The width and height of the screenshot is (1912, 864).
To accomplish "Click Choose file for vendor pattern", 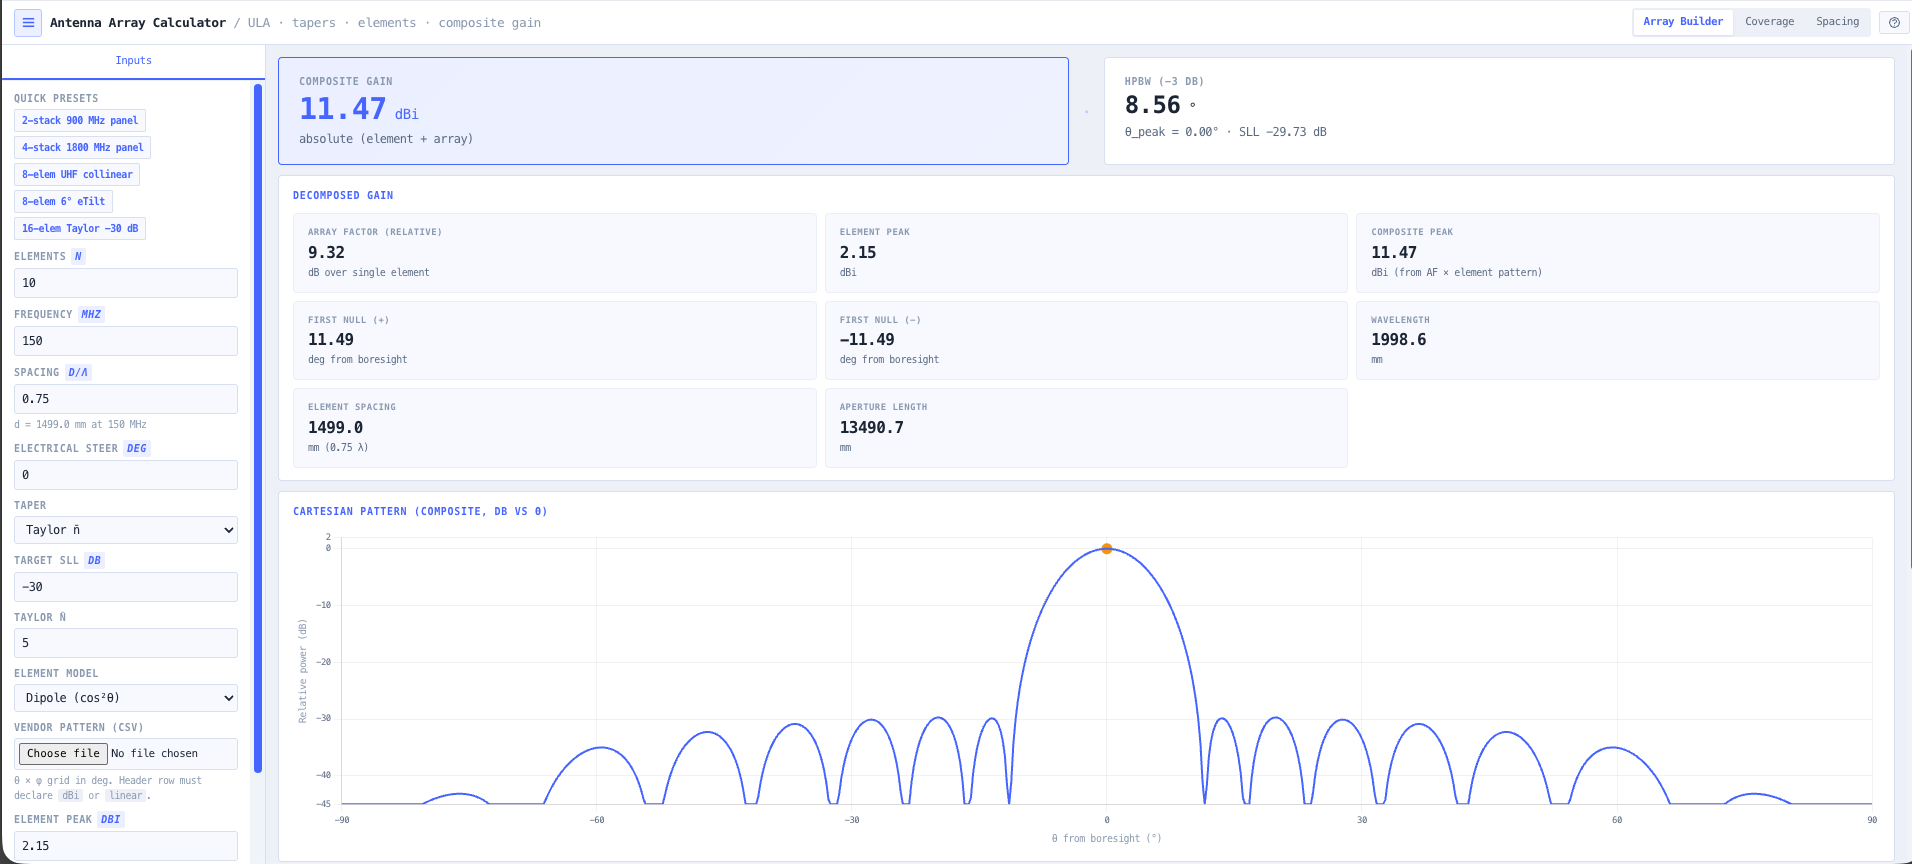I will [x=63, y=754].
